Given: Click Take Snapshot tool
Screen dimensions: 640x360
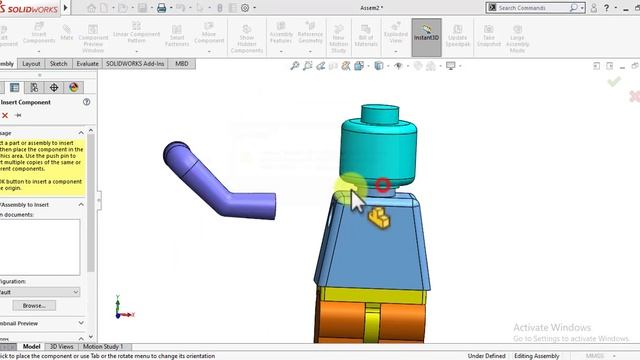Looking at the screenshot, I should click(x=489, y=36).
